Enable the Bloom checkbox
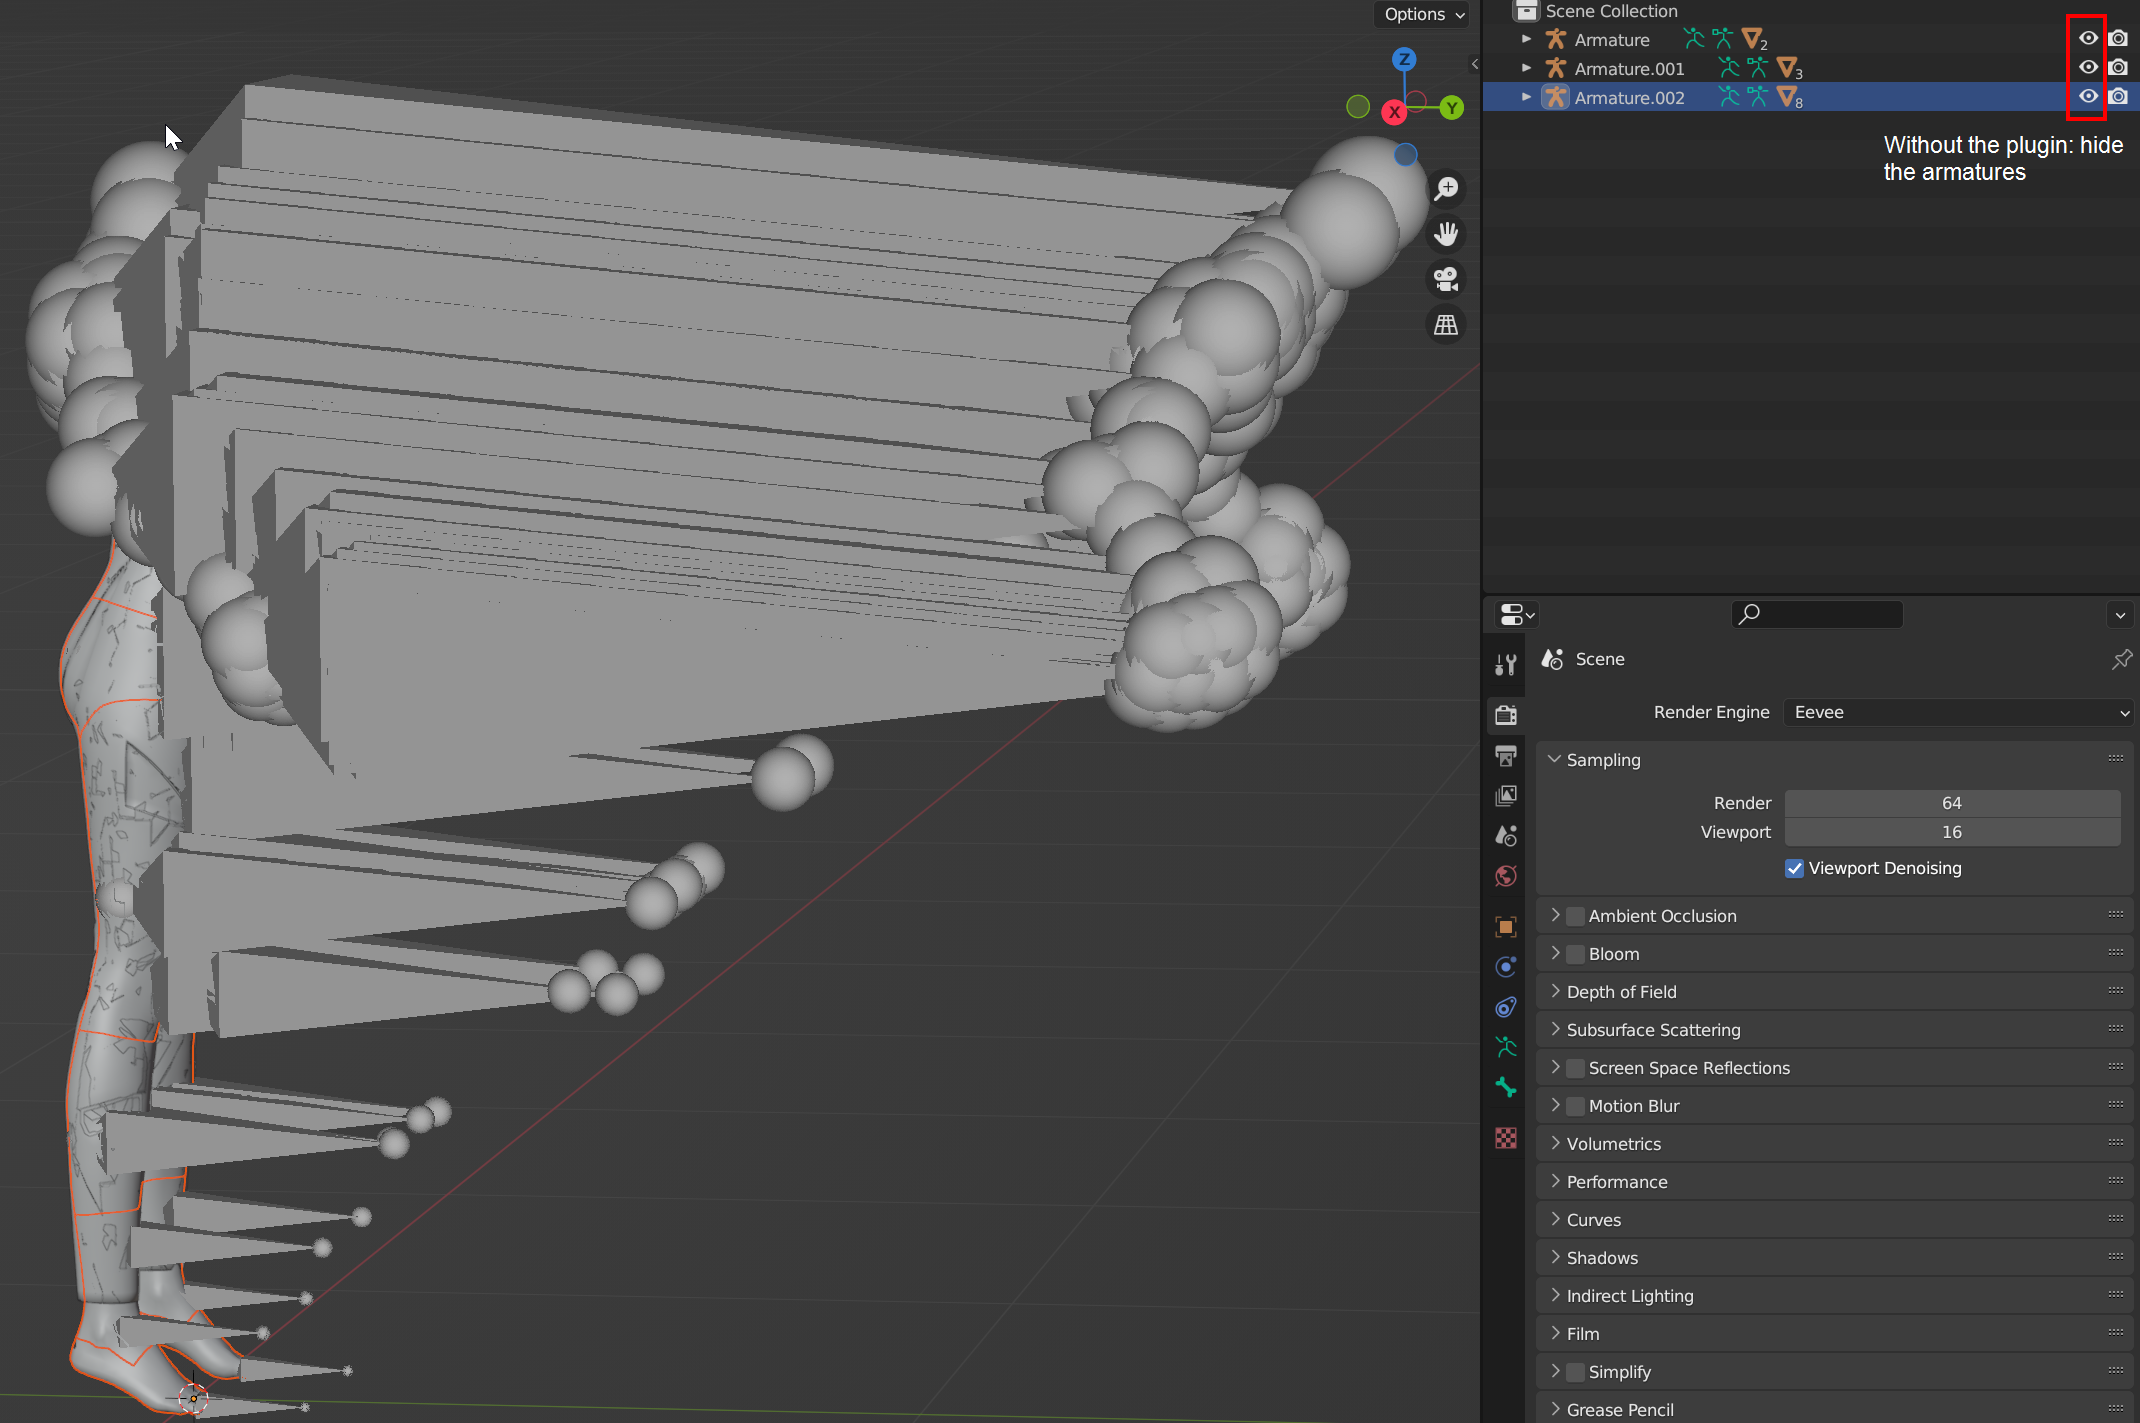This screenshot has height=1423, width=2140. click(x=1576, y=954)
